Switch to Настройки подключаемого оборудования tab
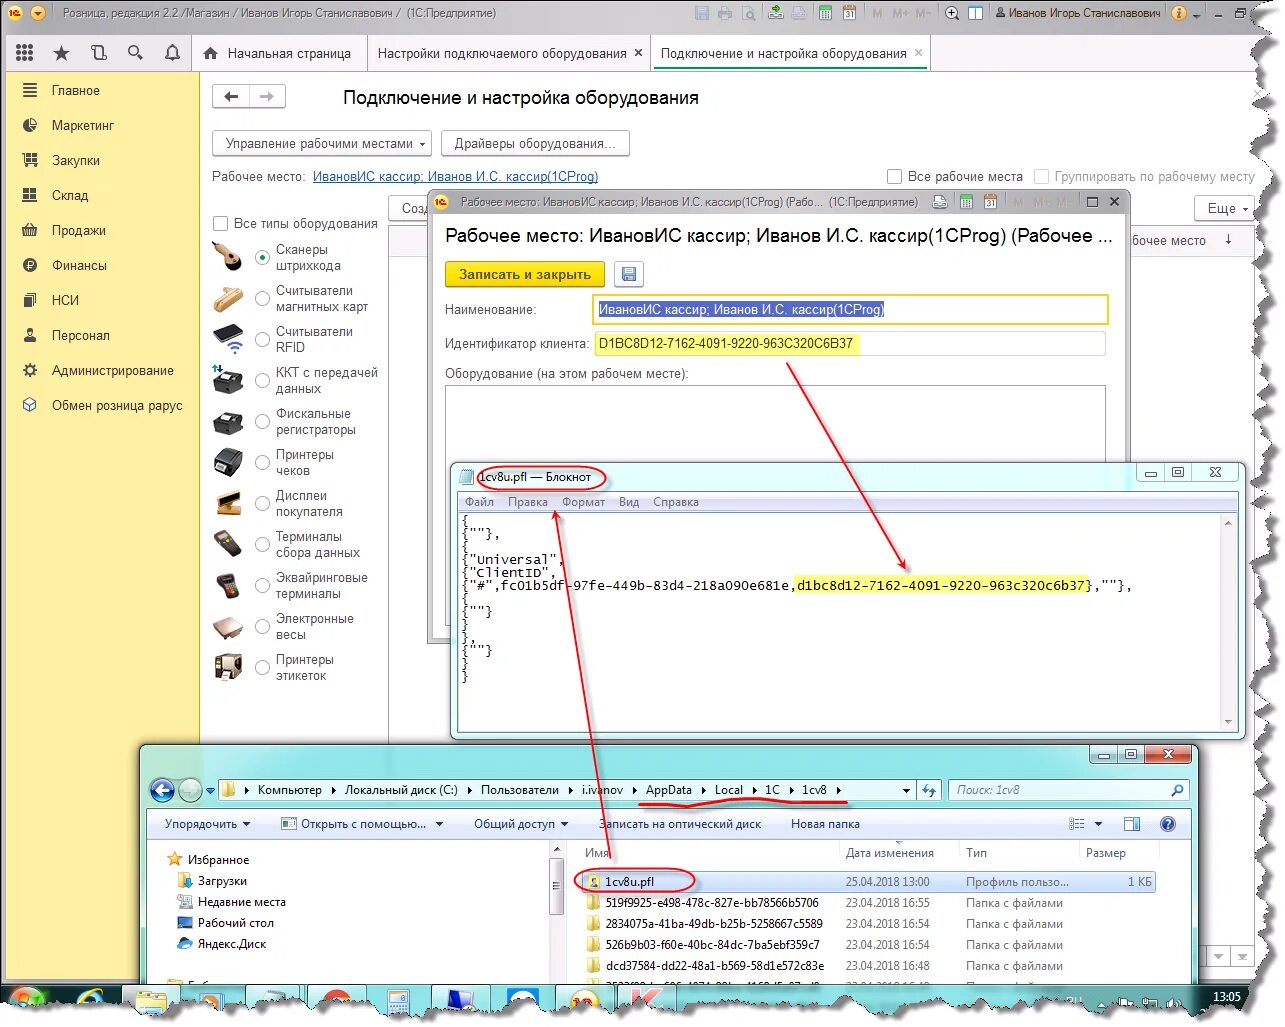Image resolution: width=1285 pixels, height=1027 pixels. (510, 53)
